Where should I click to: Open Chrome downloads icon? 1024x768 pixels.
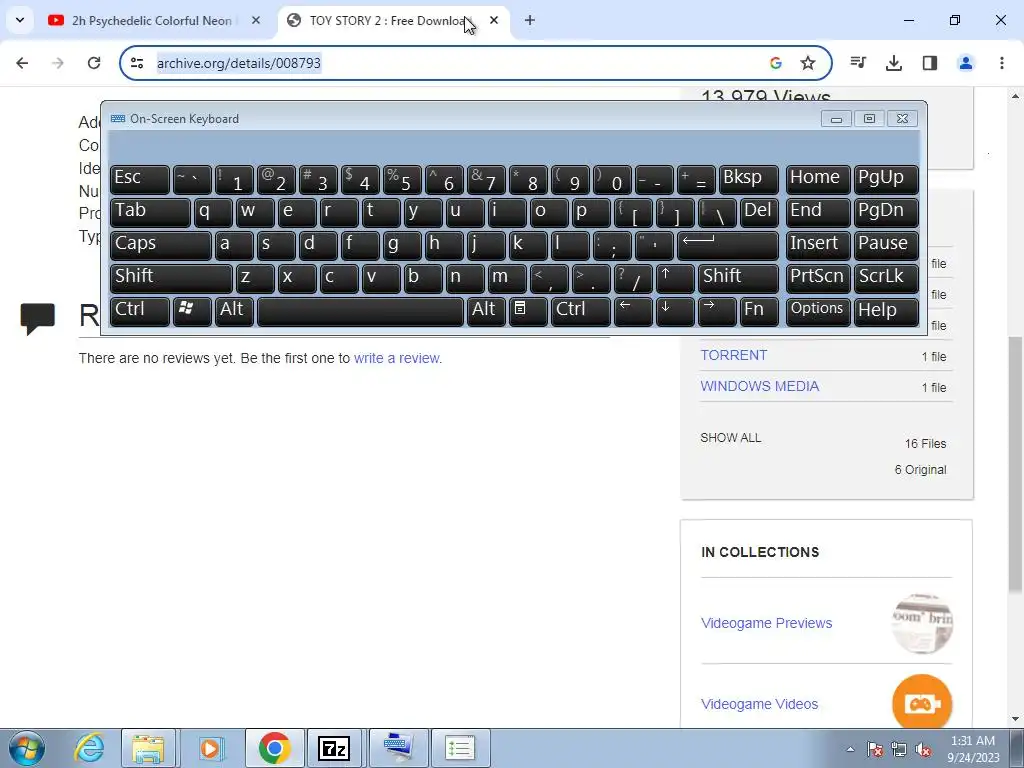(894, 63)
